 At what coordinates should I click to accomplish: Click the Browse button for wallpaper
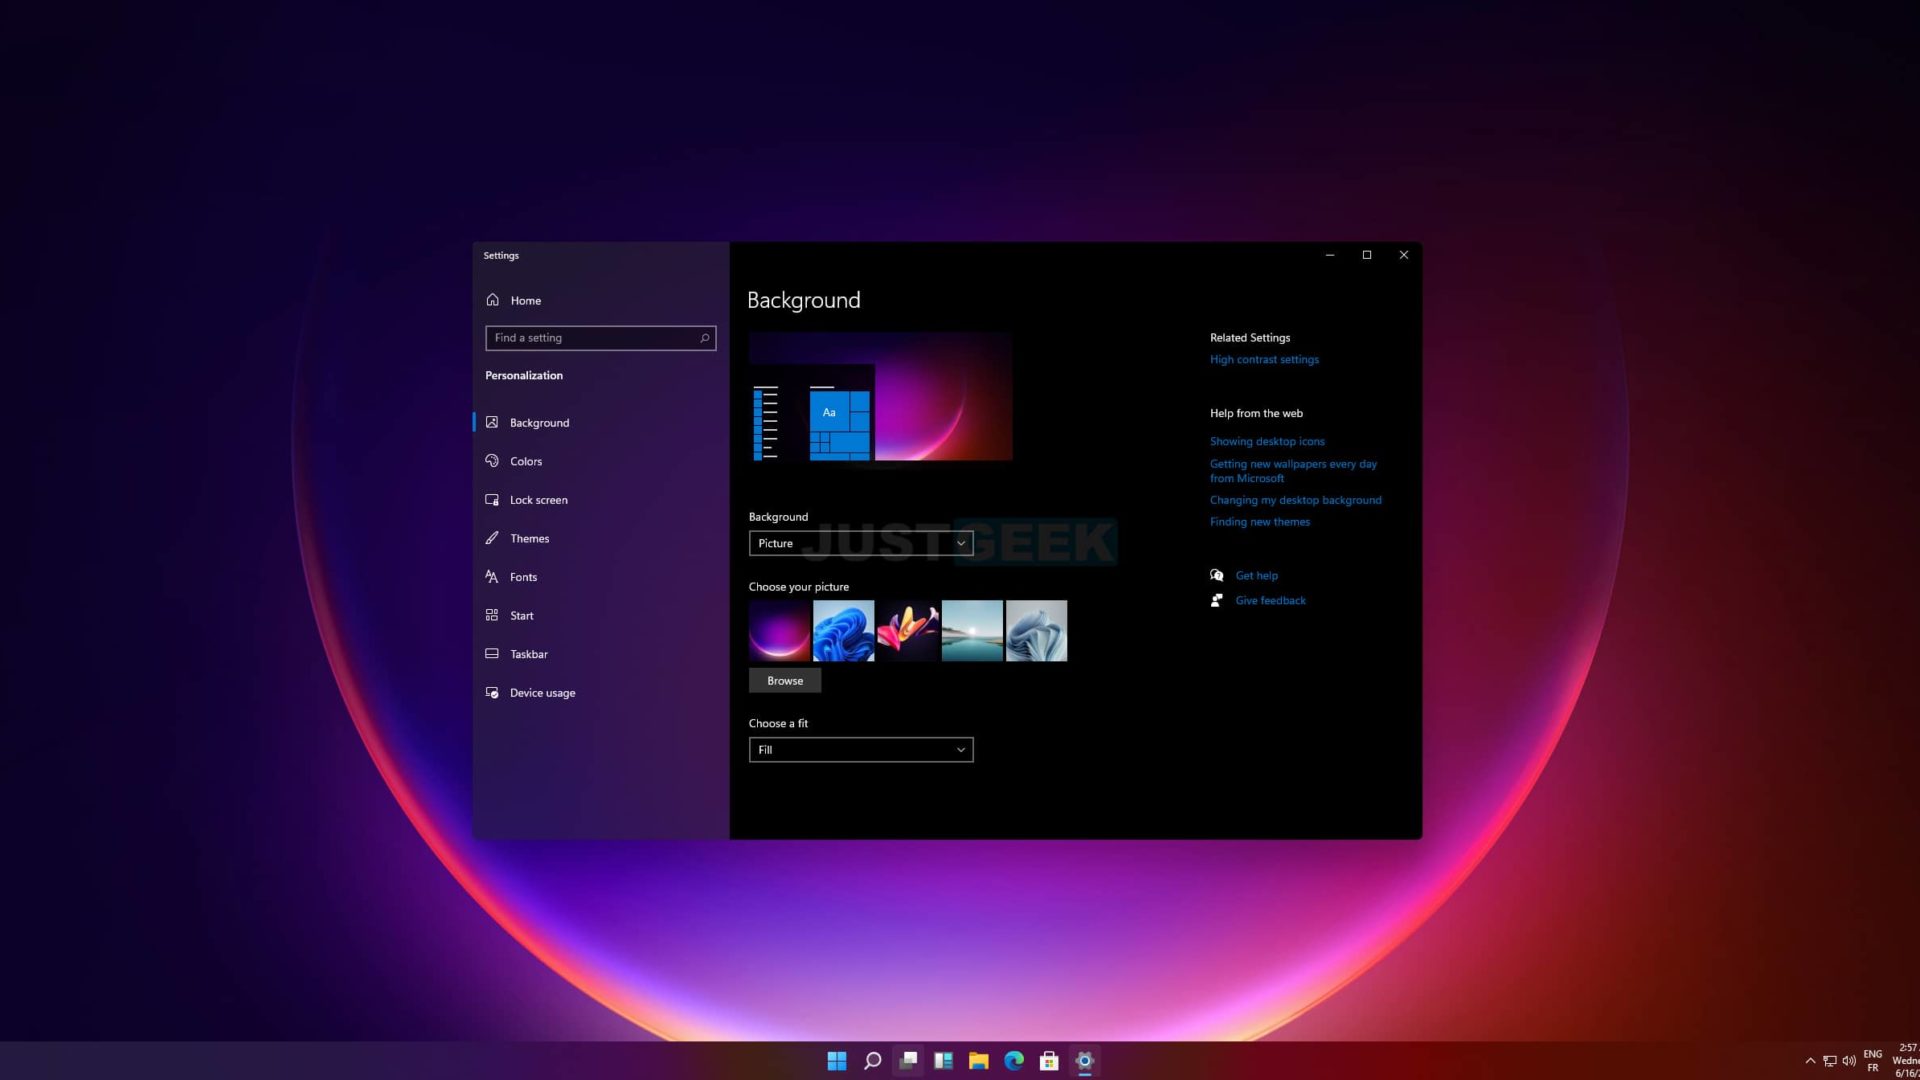(x=785, y=679)
